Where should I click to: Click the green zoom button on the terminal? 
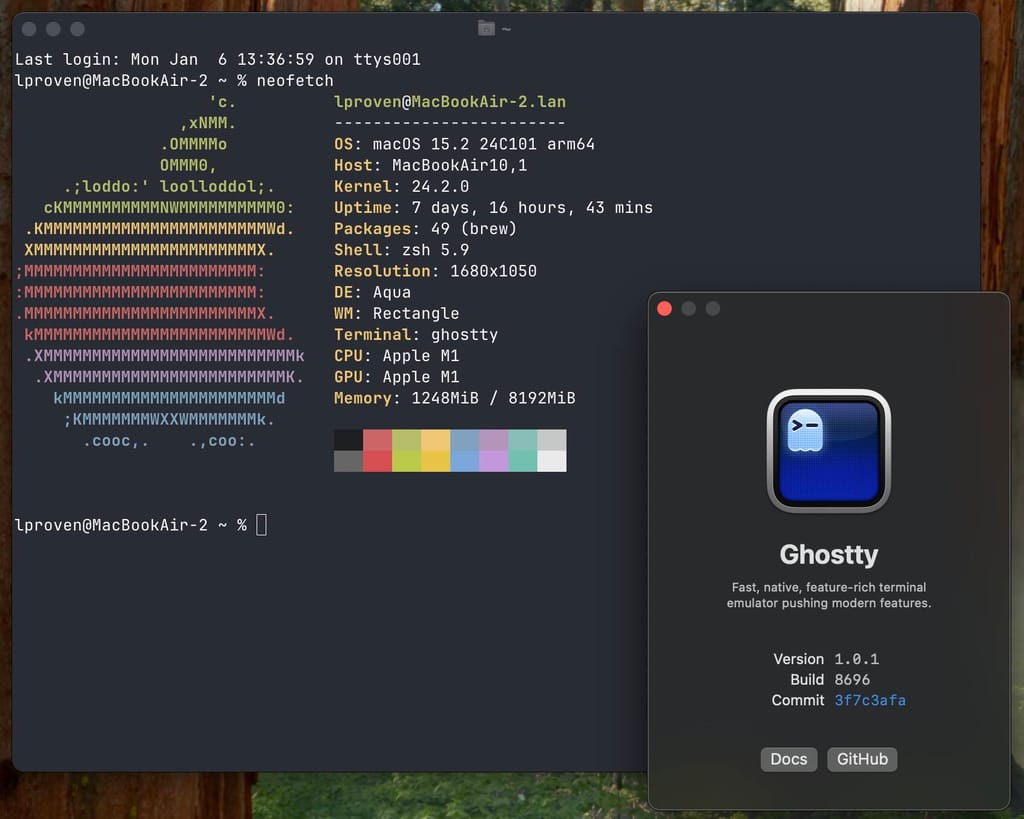(x=78, y=29)
